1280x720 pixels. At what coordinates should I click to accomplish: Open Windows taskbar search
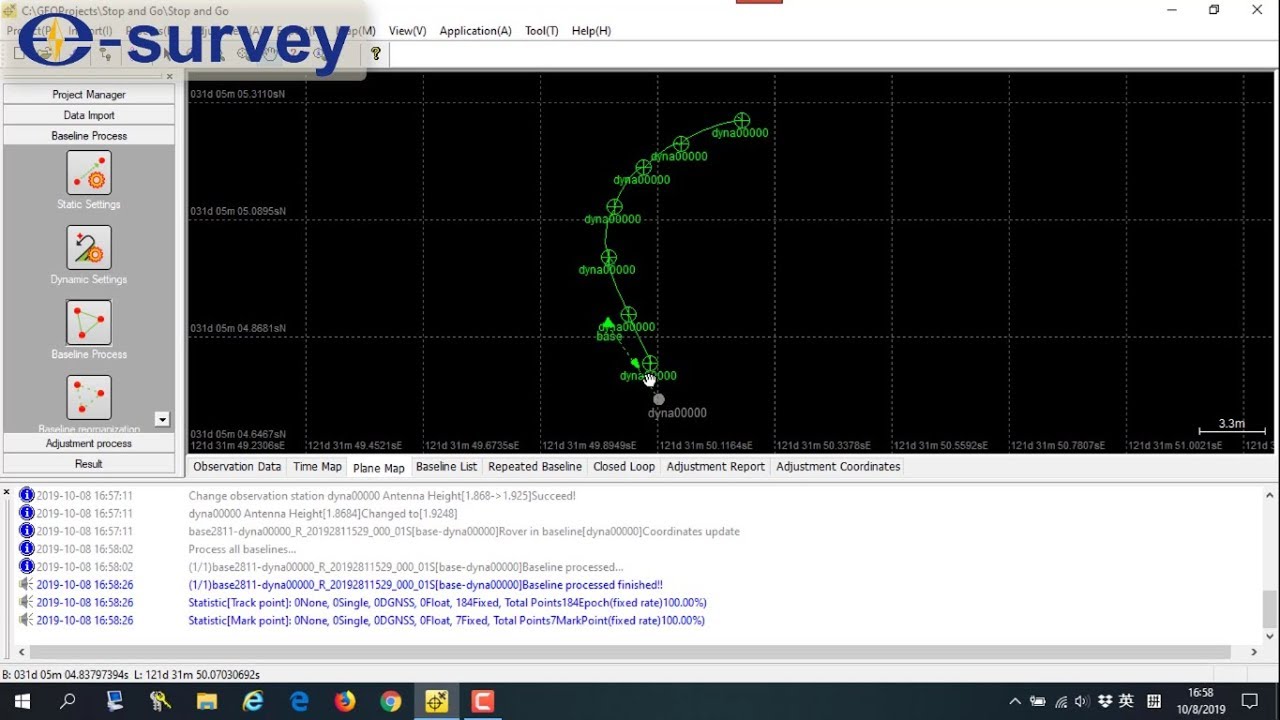(x=68, y=701)
